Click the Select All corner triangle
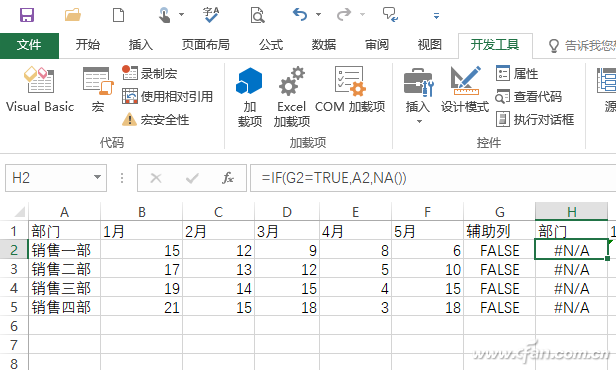616x370 pixels. coord(19,212)
